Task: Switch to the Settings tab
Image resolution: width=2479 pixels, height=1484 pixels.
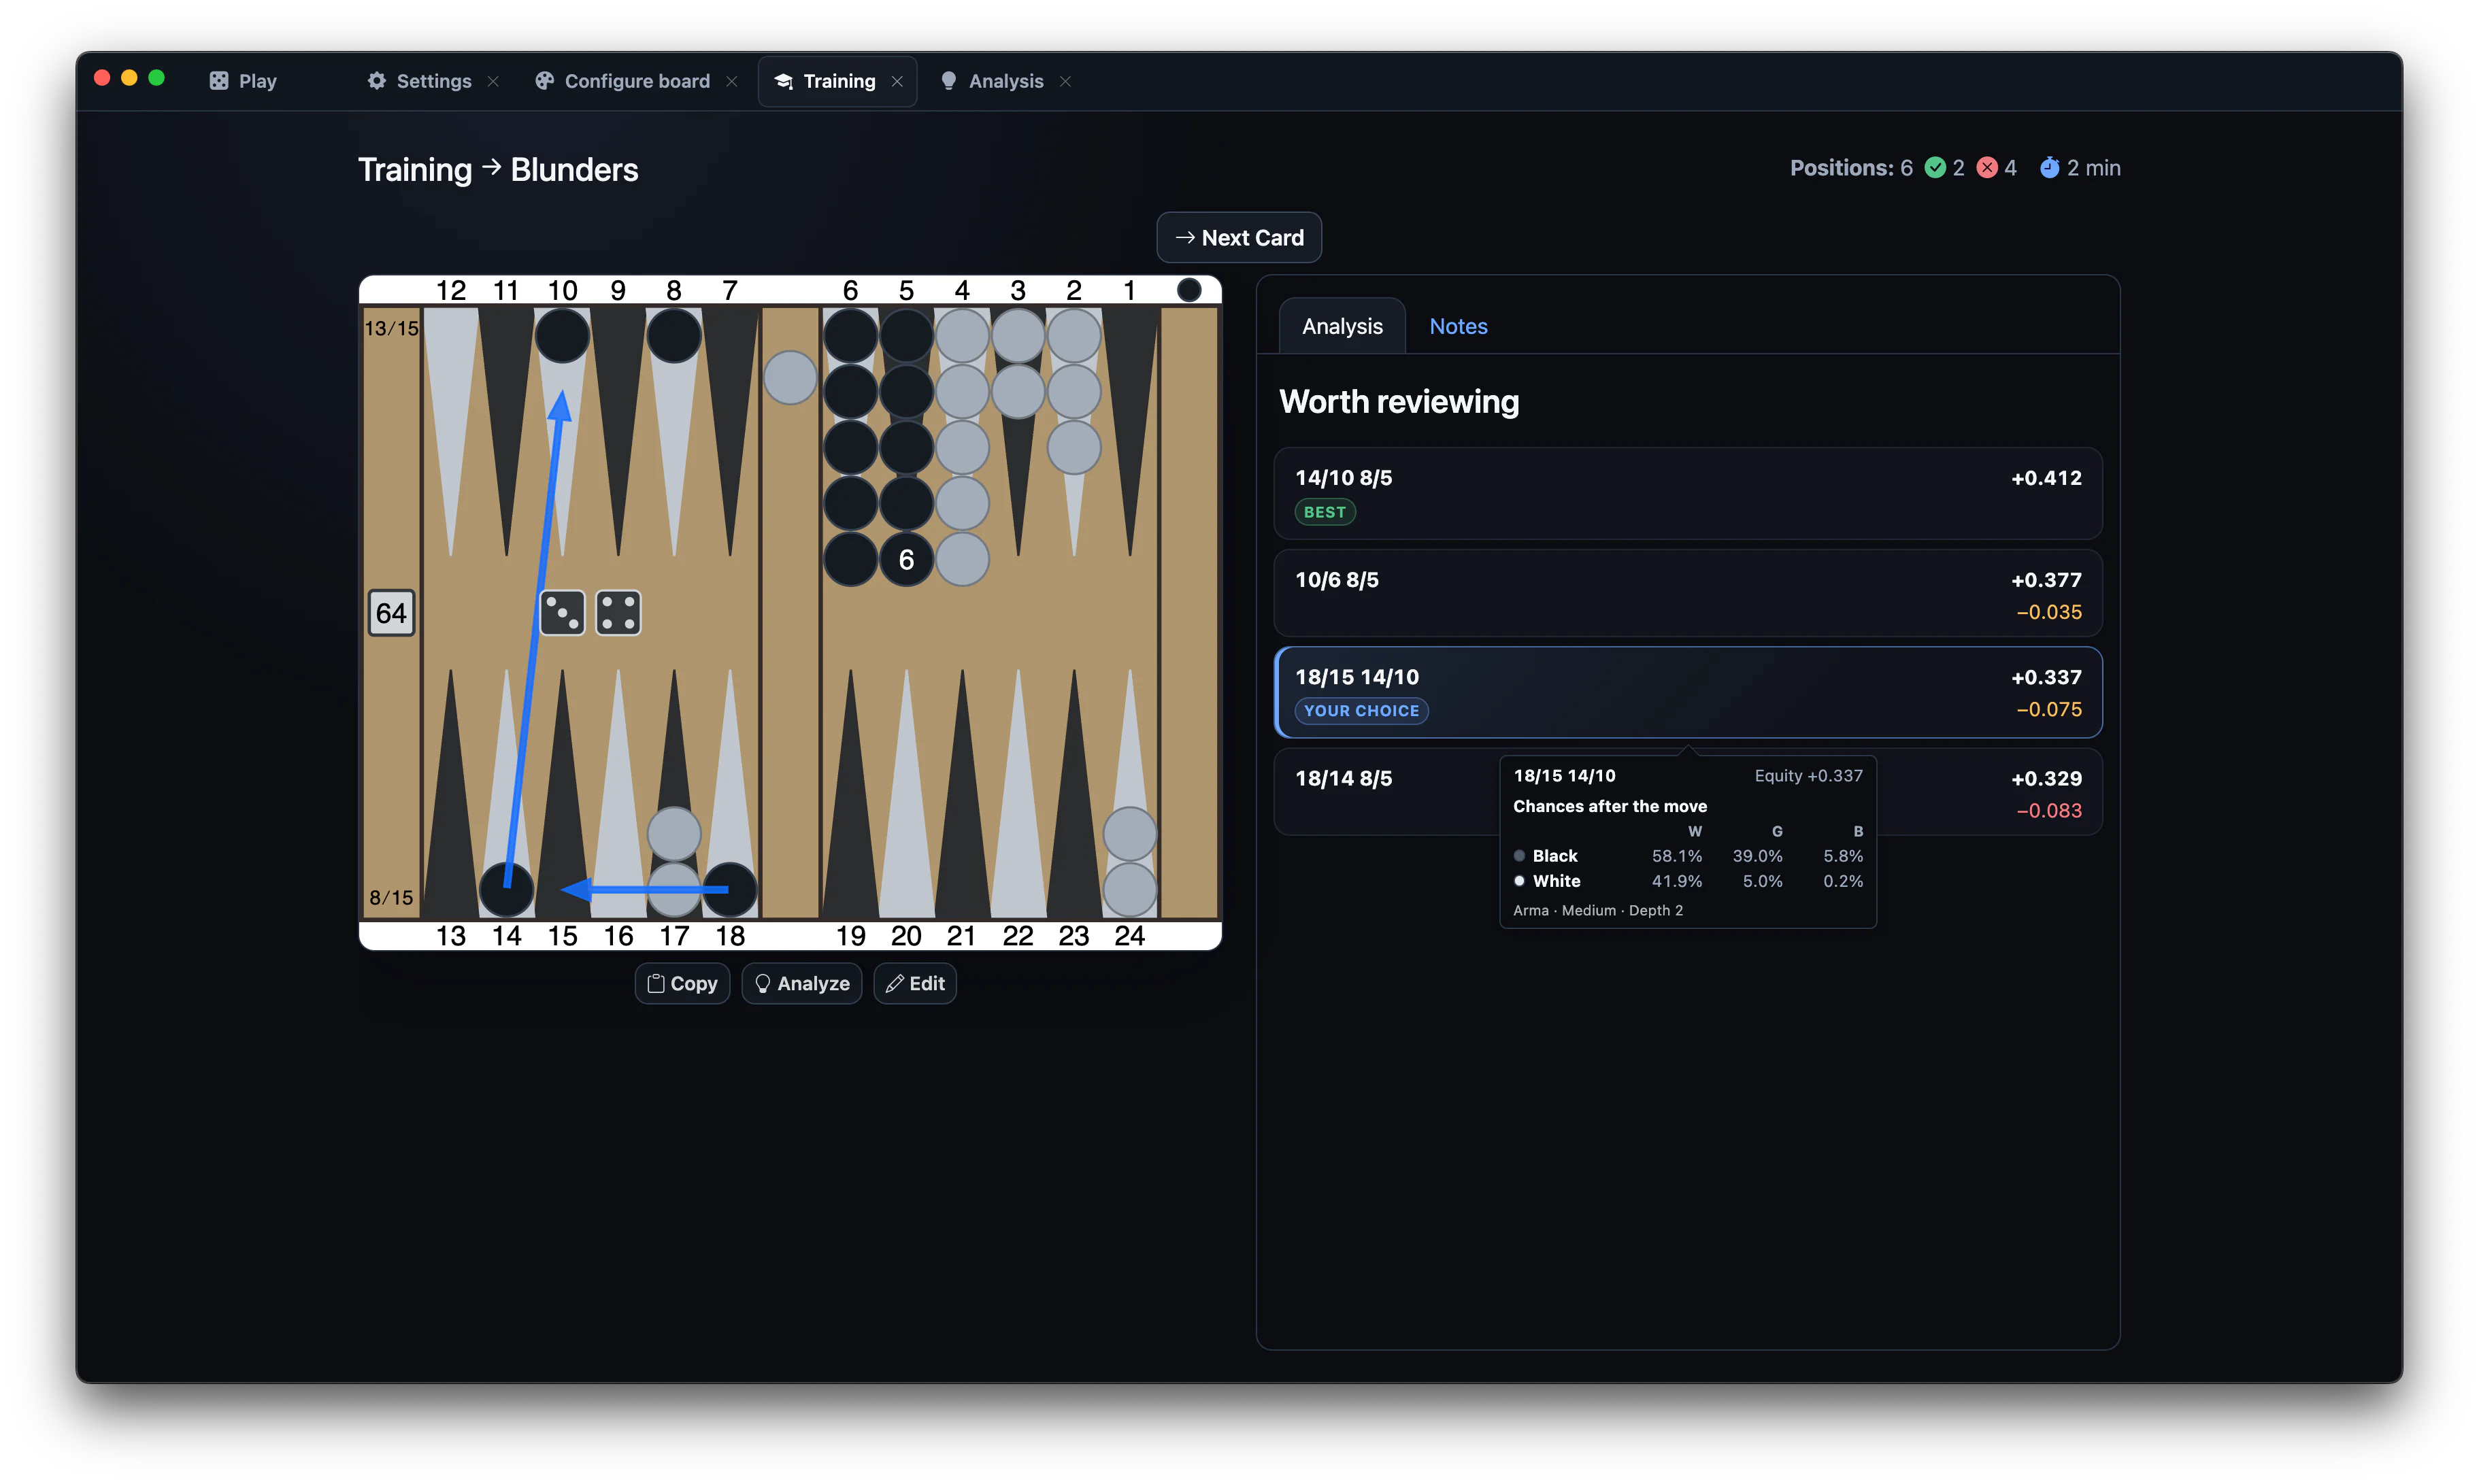Action: [x=433, y=81]
